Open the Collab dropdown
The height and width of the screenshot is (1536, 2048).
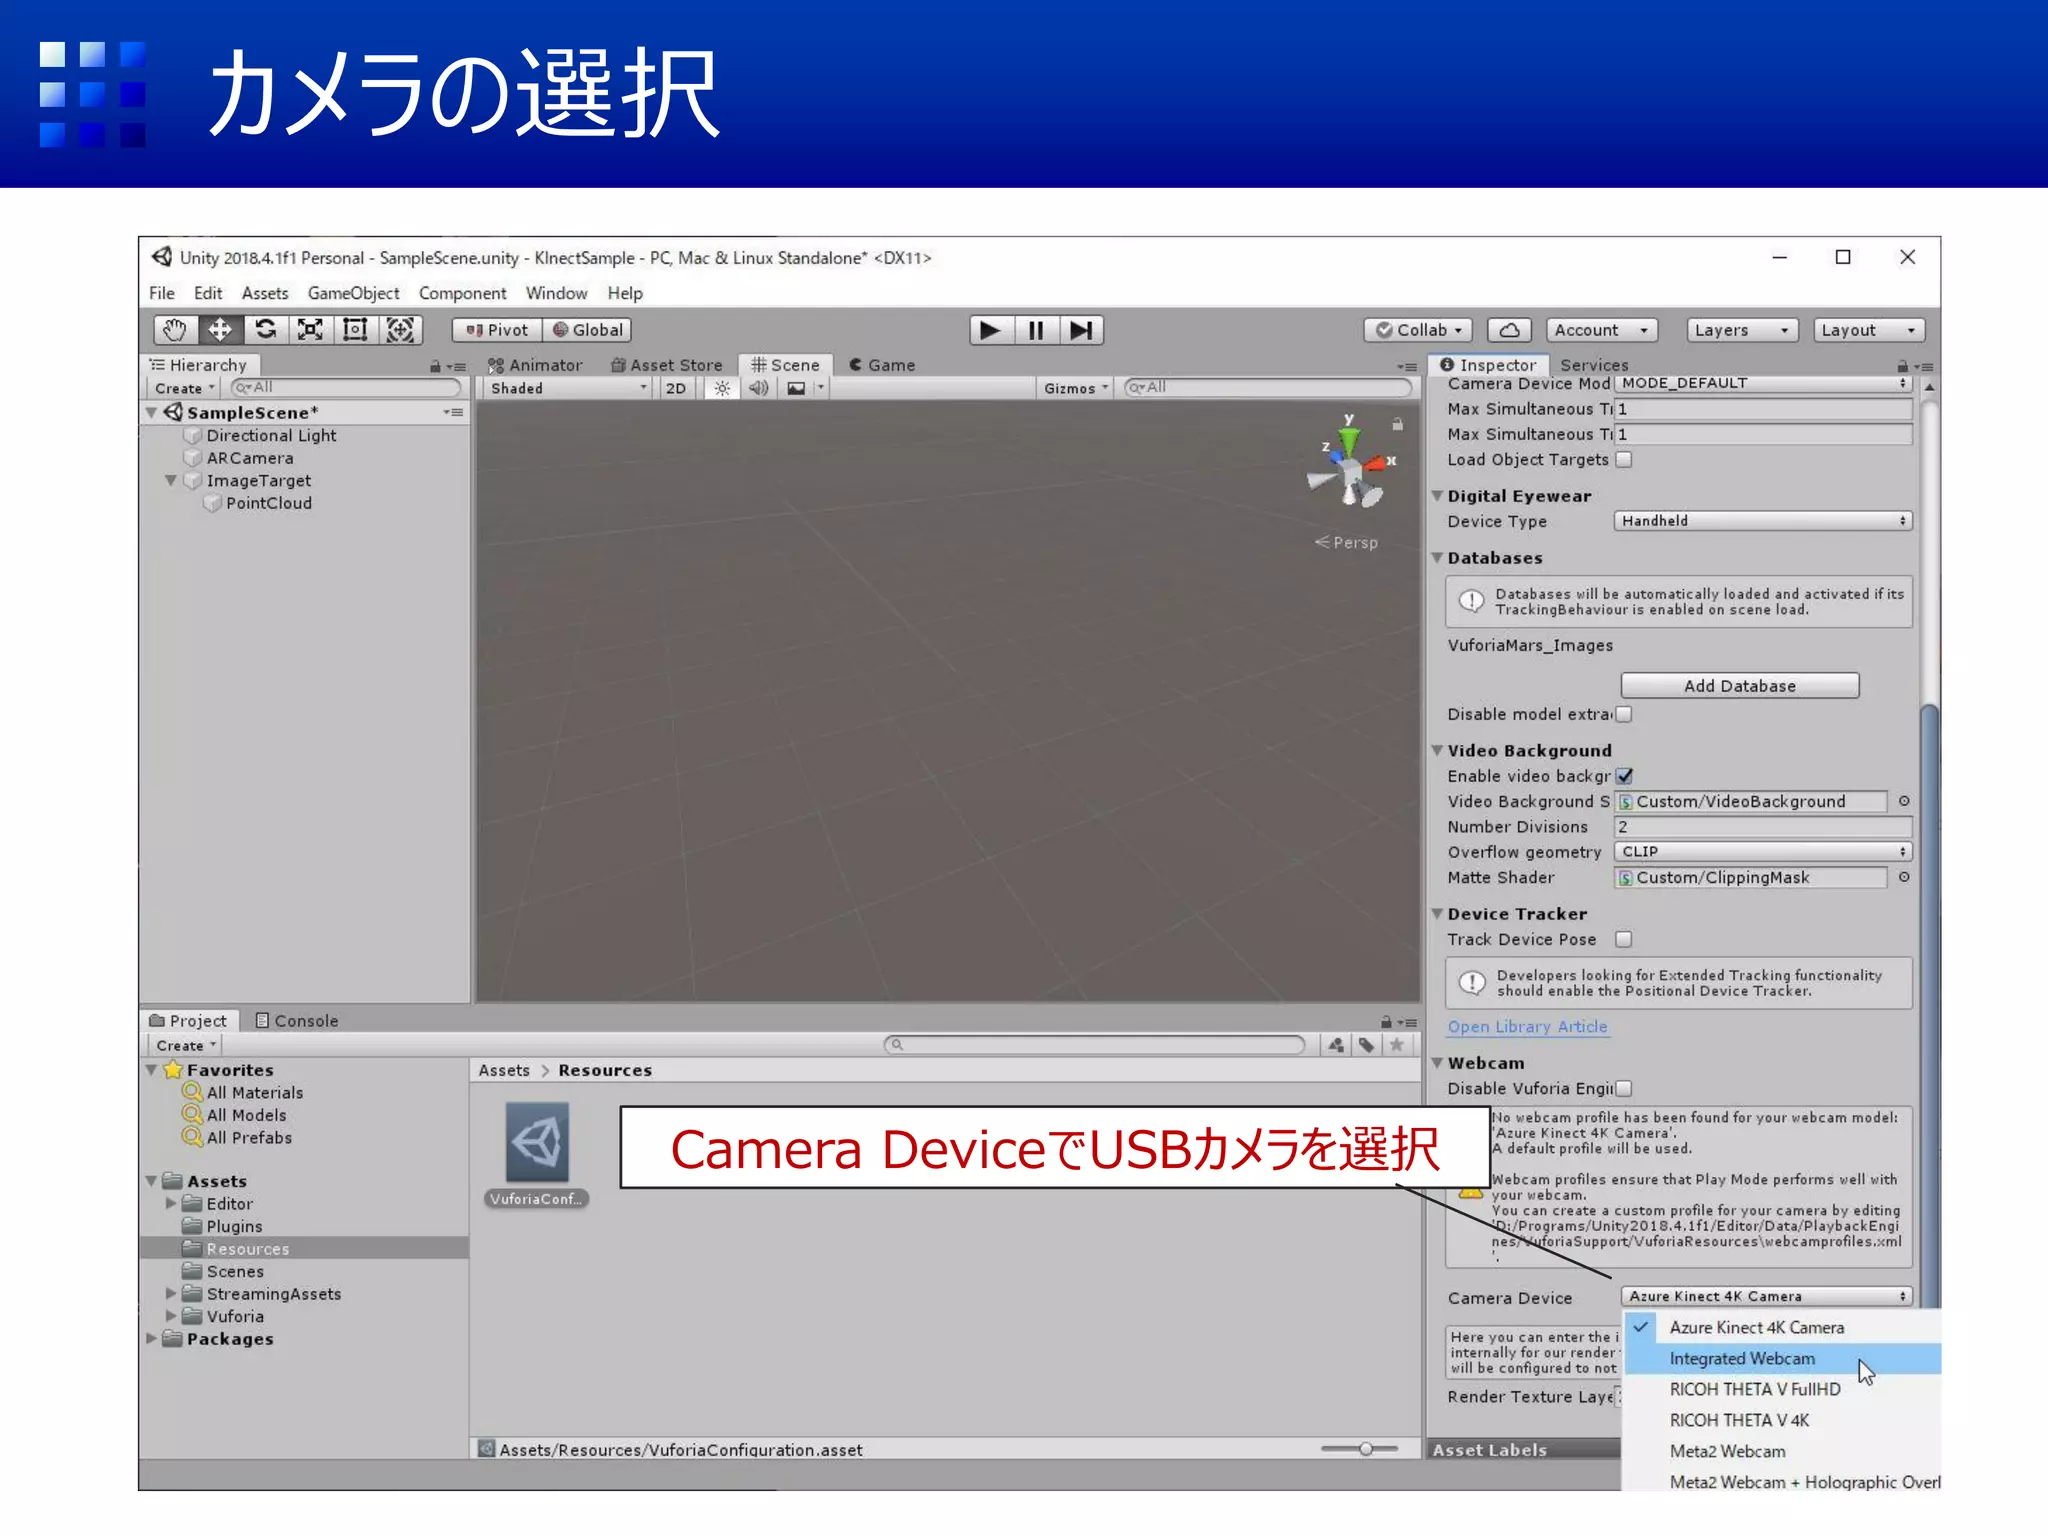click(x=1419, y=330)
